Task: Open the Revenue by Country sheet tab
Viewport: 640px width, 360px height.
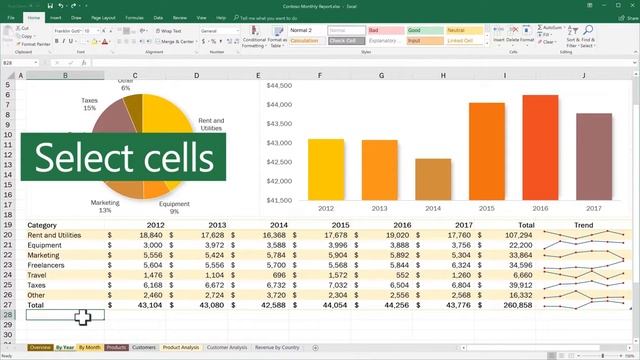Action: pos(278,347)
